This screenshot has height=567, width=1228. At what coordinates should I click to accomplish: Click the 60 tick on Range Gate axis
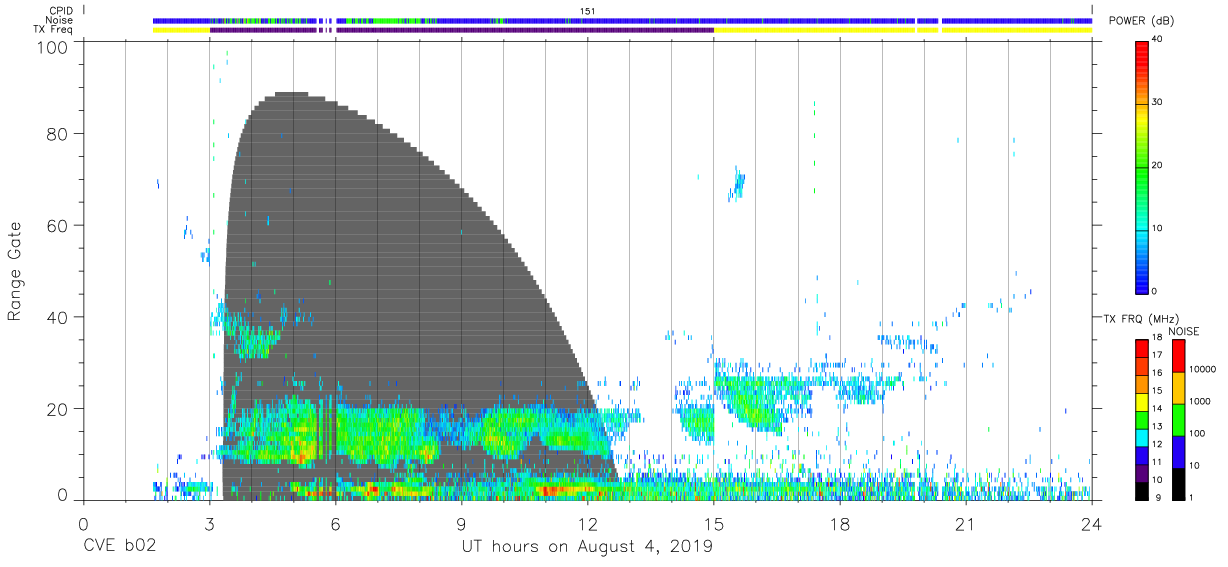click(58, 226)
